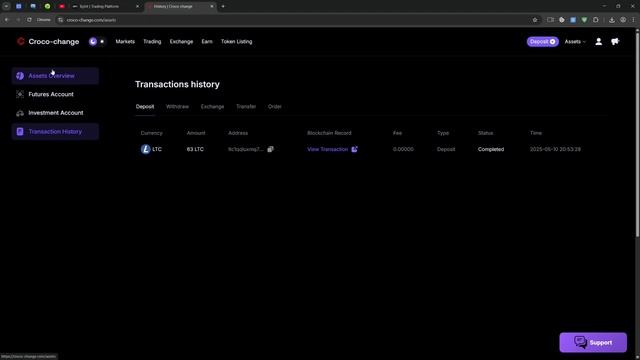Open the pinned green circle tab

click(x=47, y=7)
